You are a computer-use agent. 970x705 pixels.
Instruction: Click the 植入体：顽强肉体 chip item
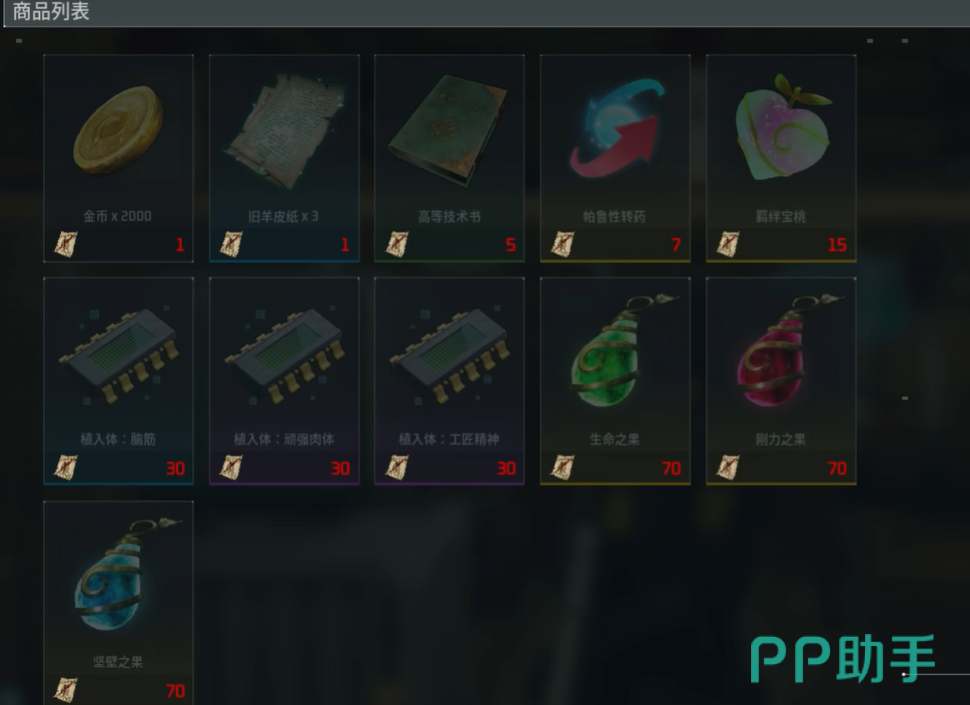[284, 355]
